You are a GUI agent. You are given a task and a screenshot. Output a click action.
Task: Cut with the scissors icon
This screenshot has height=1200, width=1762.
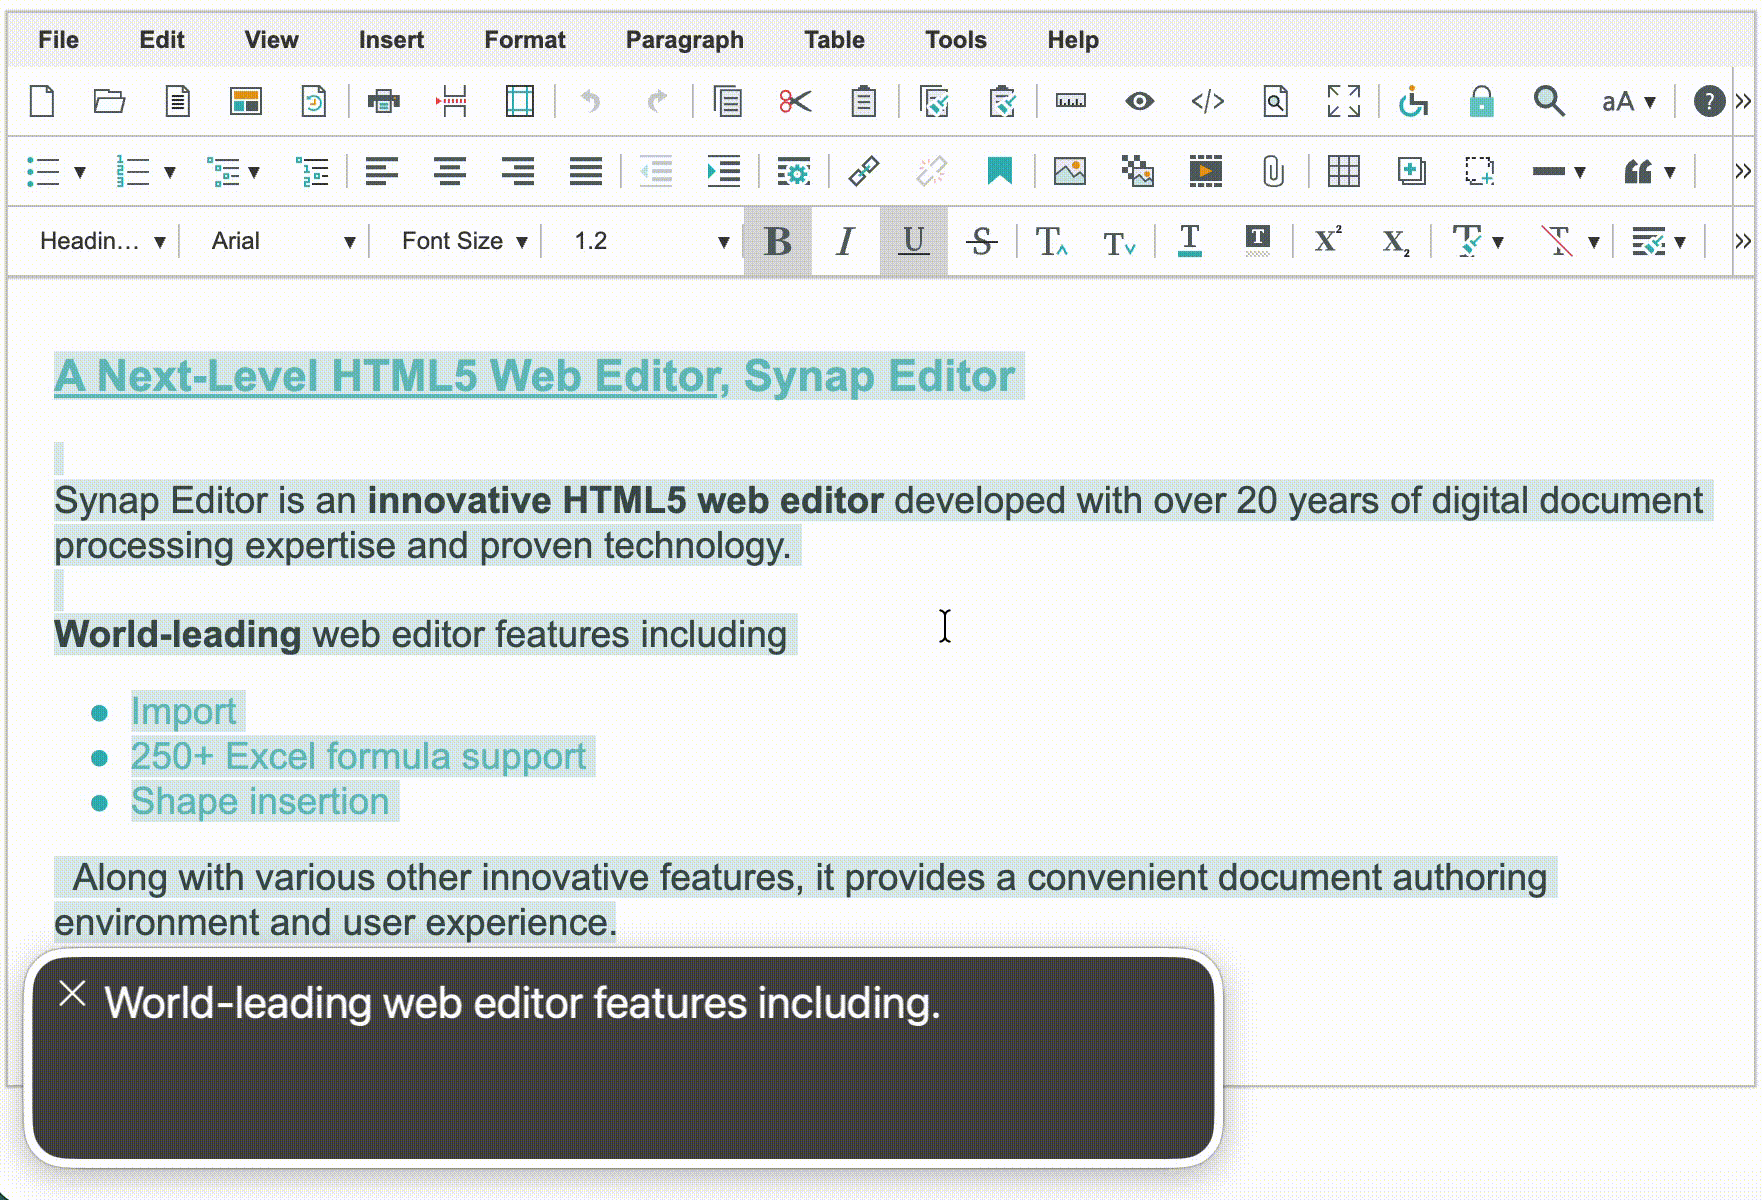point(795,101)
